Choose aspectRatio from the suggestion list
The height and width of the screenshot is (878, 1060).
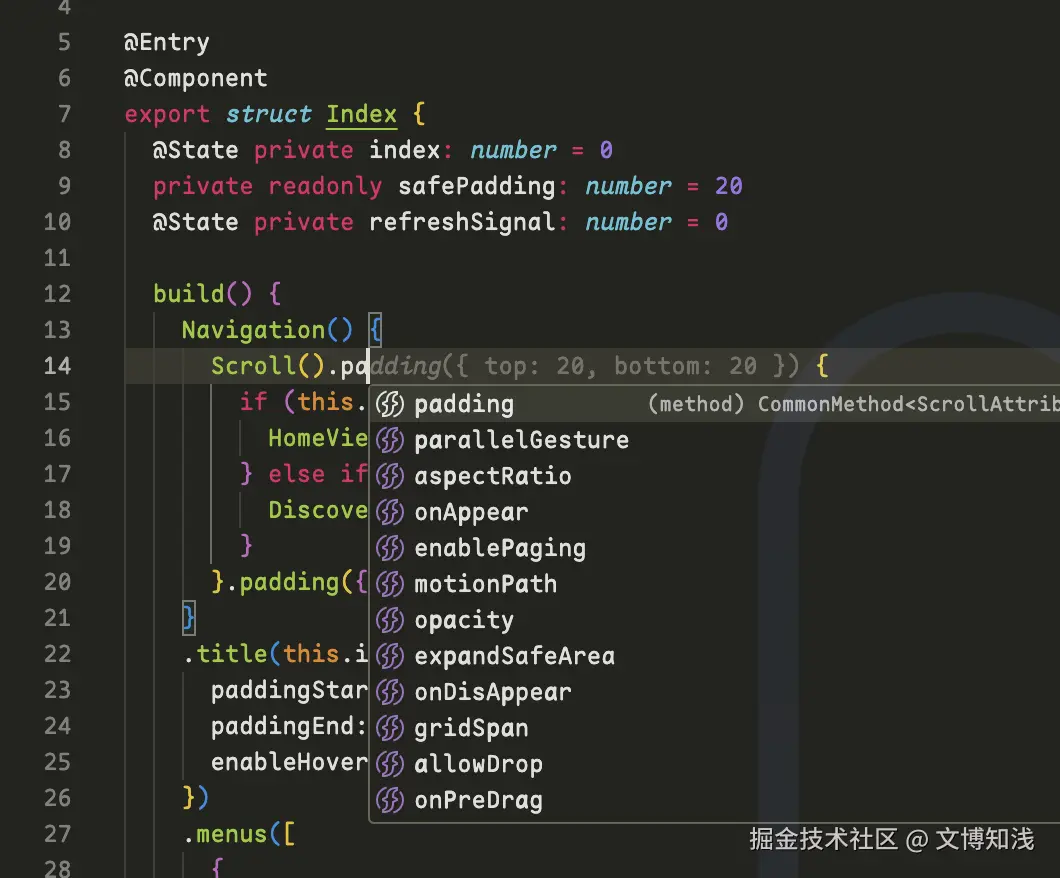coord(715,476)
